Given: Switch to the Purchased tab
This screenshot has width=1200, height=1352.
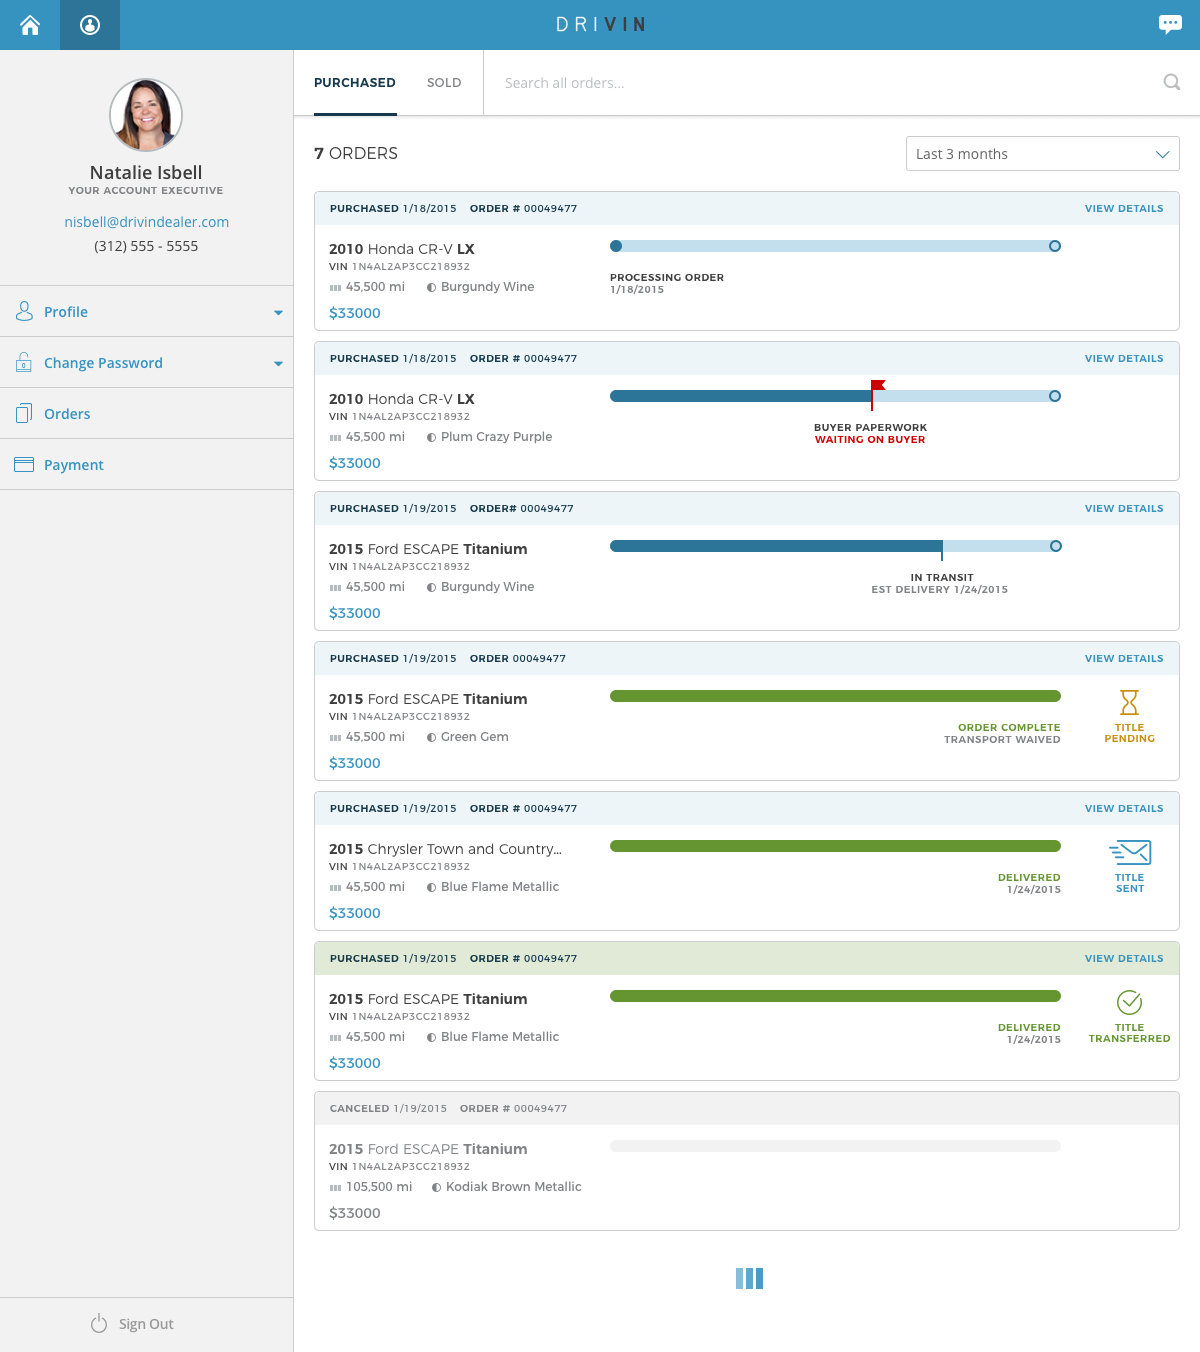Looking at the screenshot, I should tap(355, 83).
